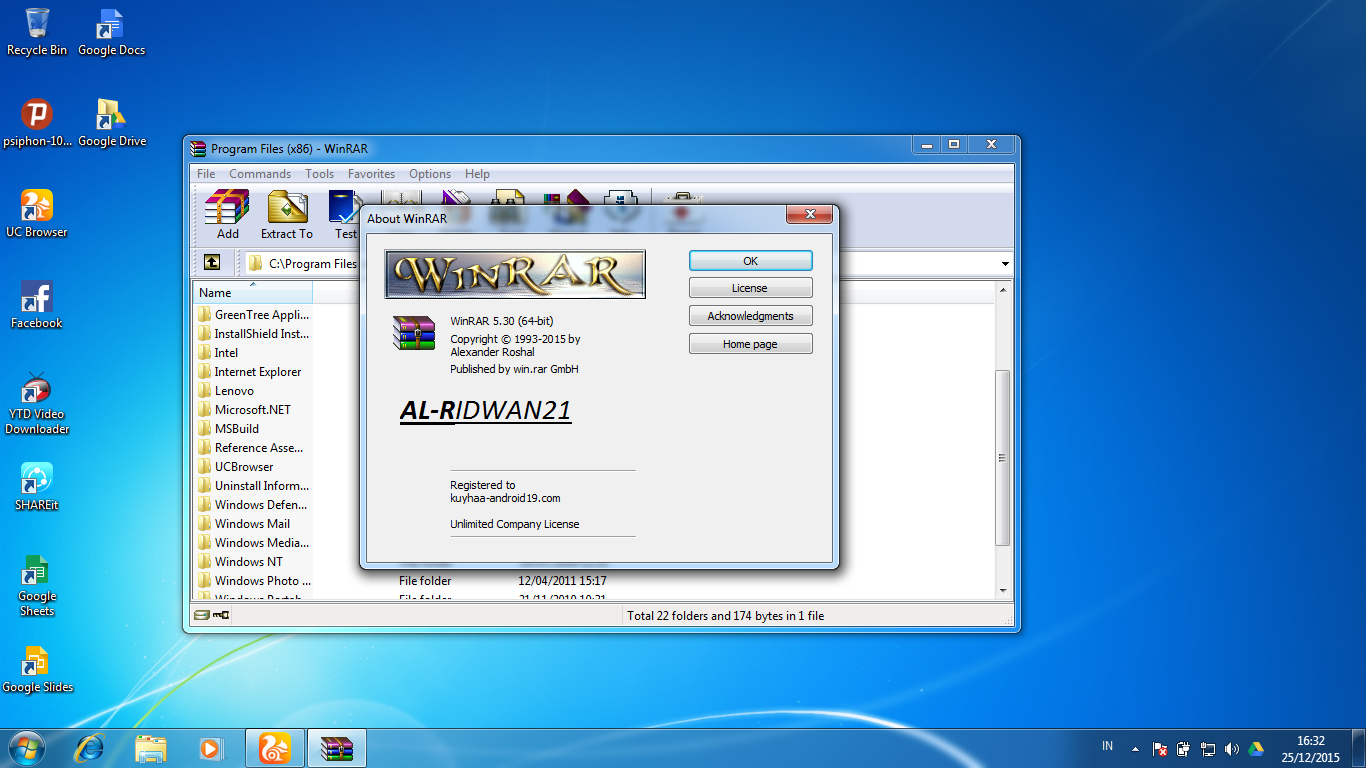Launch Internet Explorer from the taskbar

coord(91,748)
